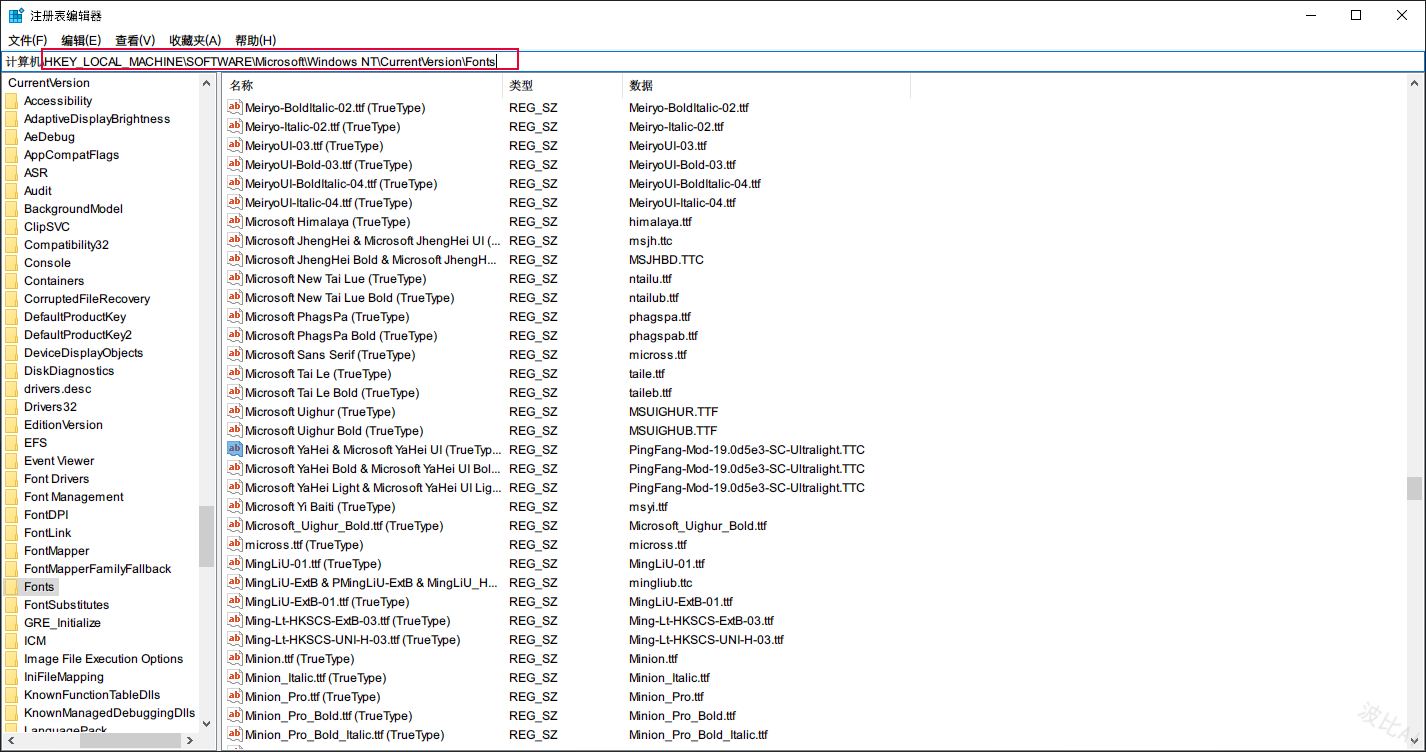Click the folder icon of IniFileMapping key
The image size is (1426, 752).
click(x=12, y=677)
